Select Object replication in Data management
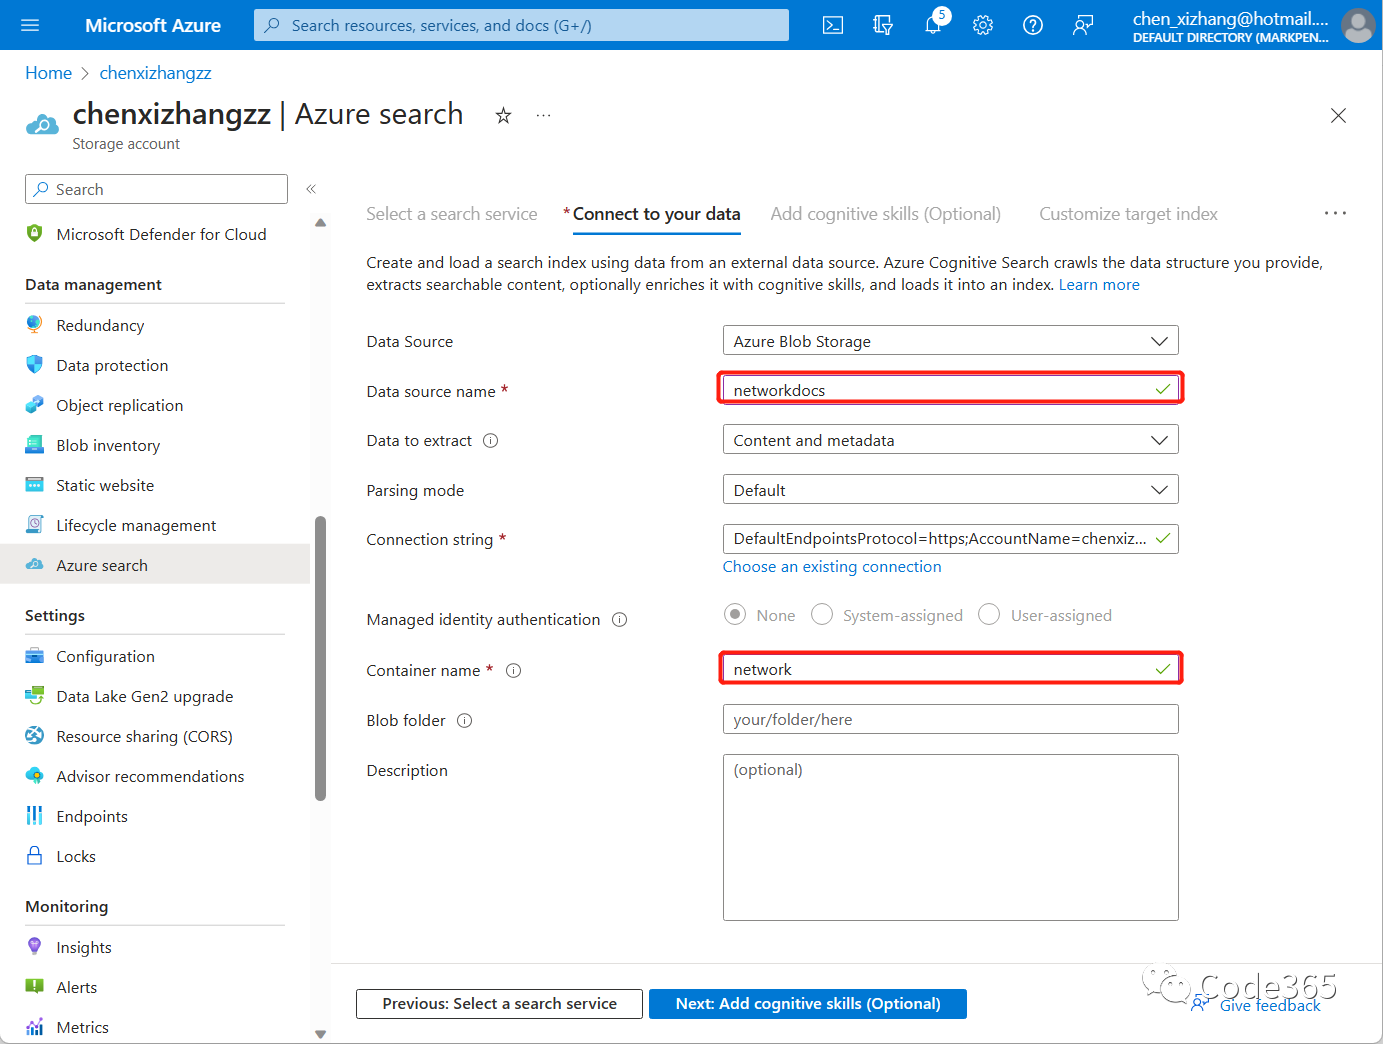Image resolution: width=1383 pixels, height=1044 pixels. tap(120, 405)
